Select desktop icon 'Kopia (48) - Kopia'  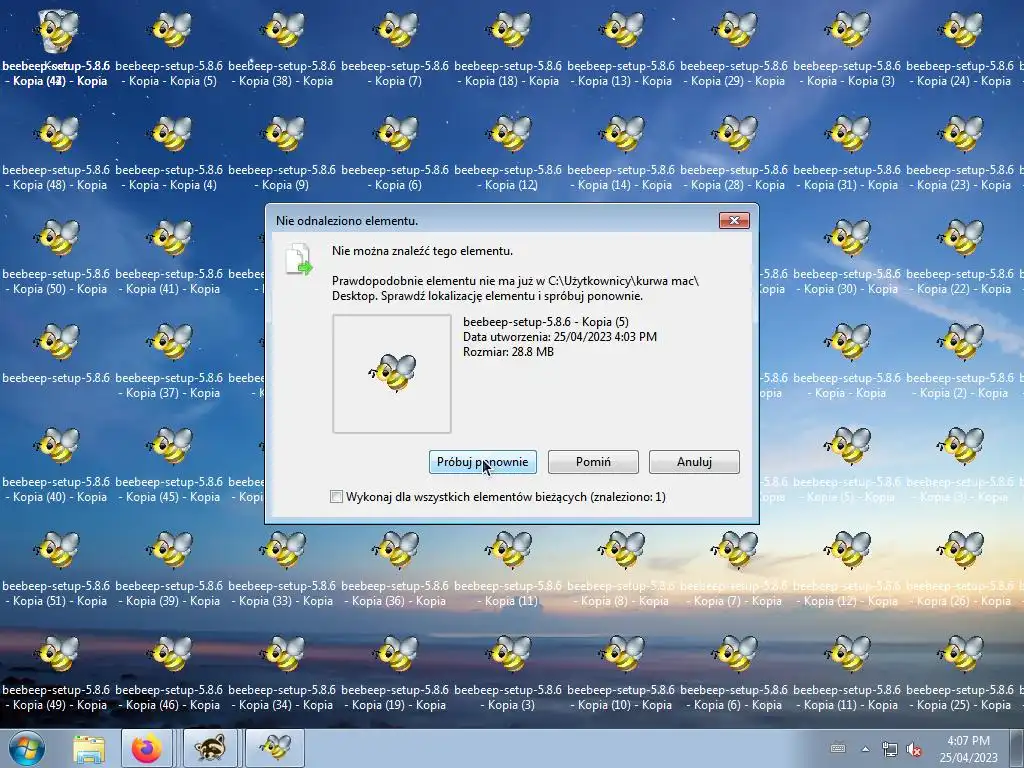click(x=56, y=155)
